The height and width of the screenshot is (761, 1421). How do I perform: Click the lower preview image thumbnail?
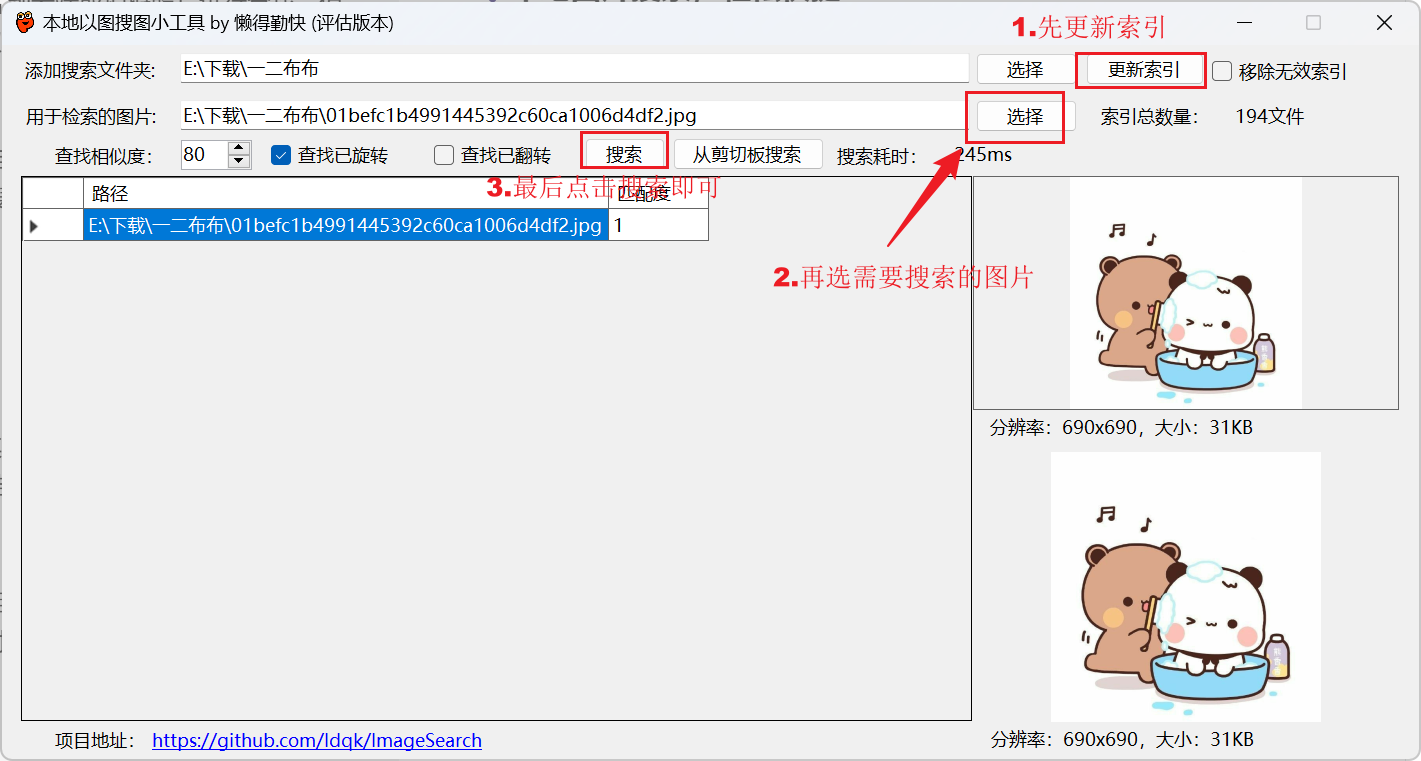tap(1186, 587)
